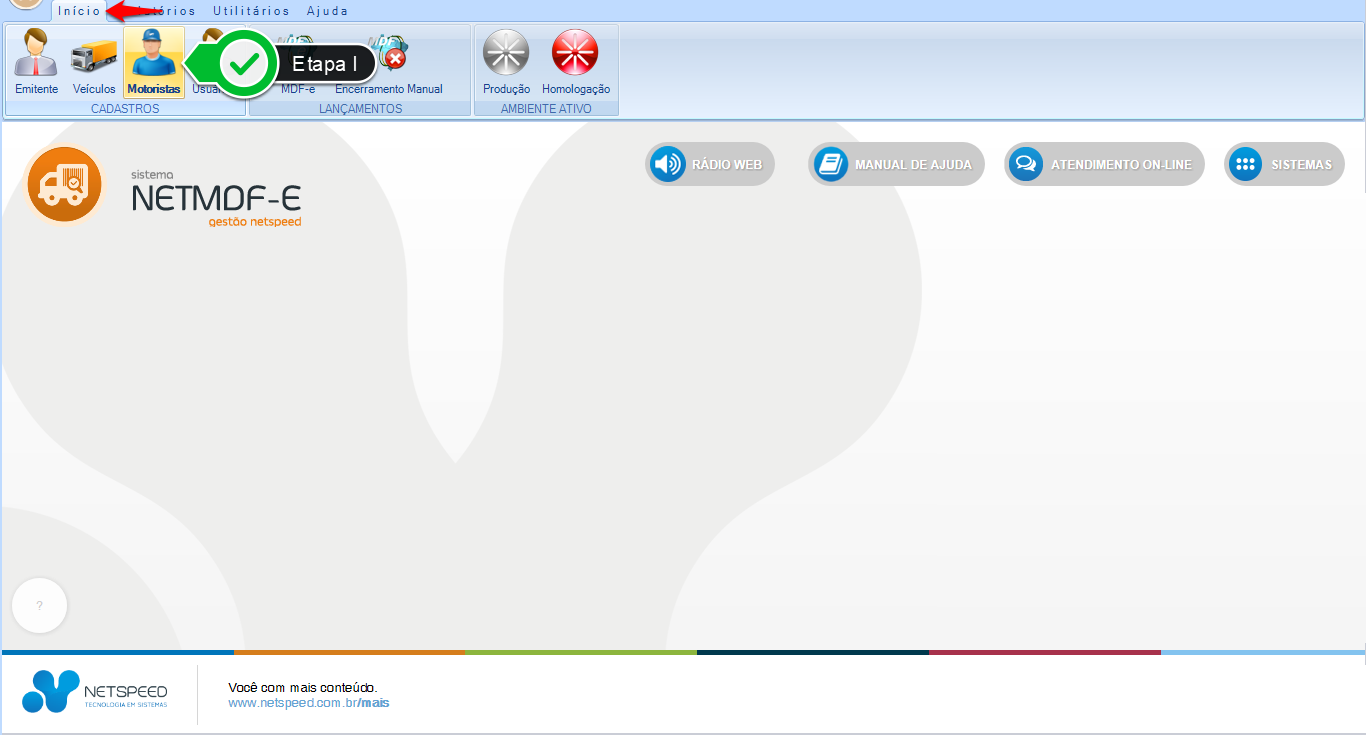
Task: Activate the Produção environment
Action: tap(506, 62)
